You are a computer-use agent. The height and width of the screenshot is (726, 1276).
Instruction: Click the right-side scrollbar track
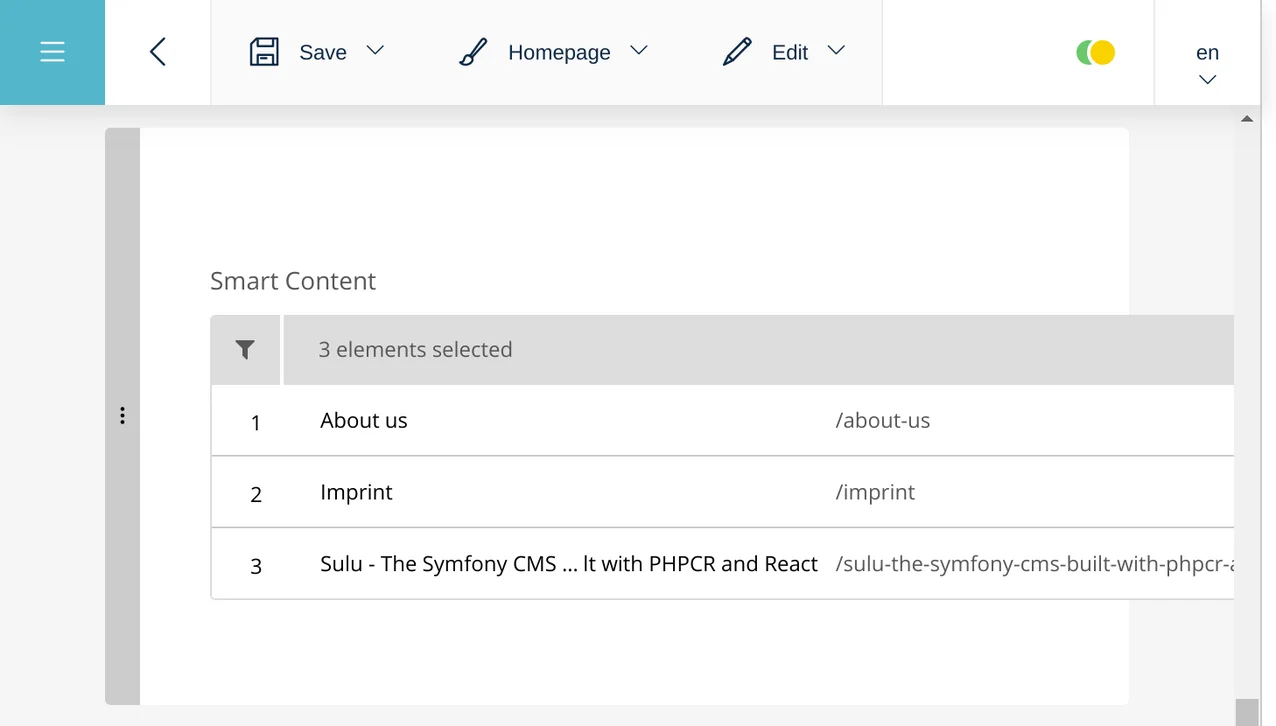tap(1247, 400)
